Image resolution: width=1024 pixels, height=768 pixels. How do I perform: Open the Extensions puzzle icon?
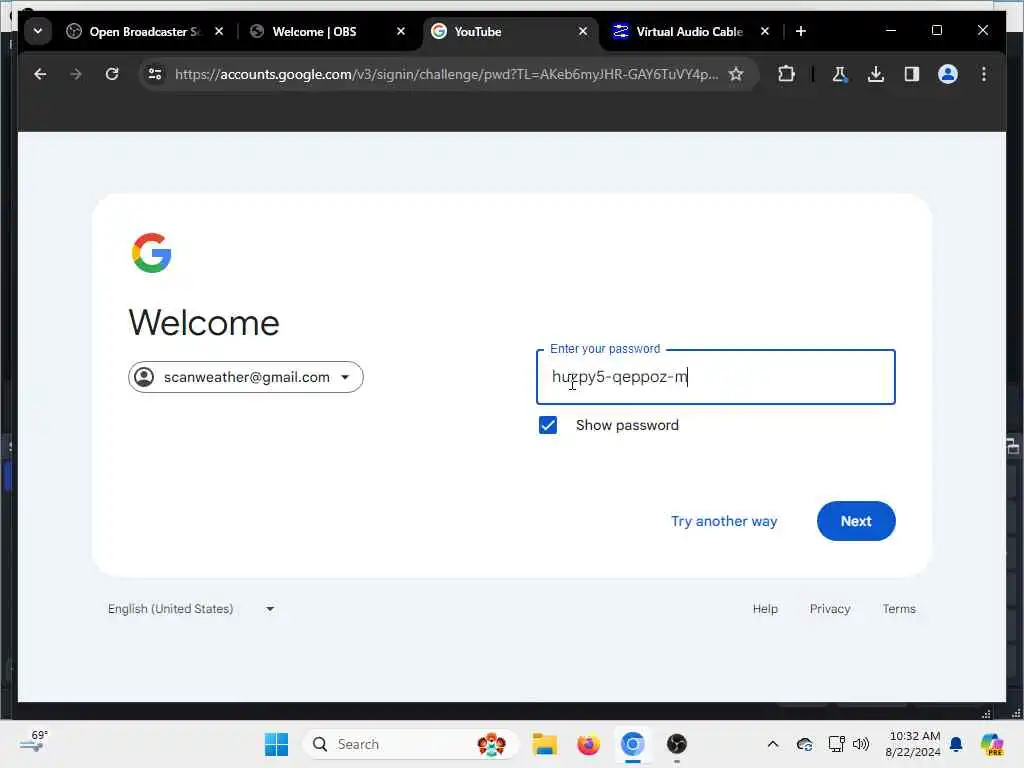pyautogui.click(x=786, y=74)
